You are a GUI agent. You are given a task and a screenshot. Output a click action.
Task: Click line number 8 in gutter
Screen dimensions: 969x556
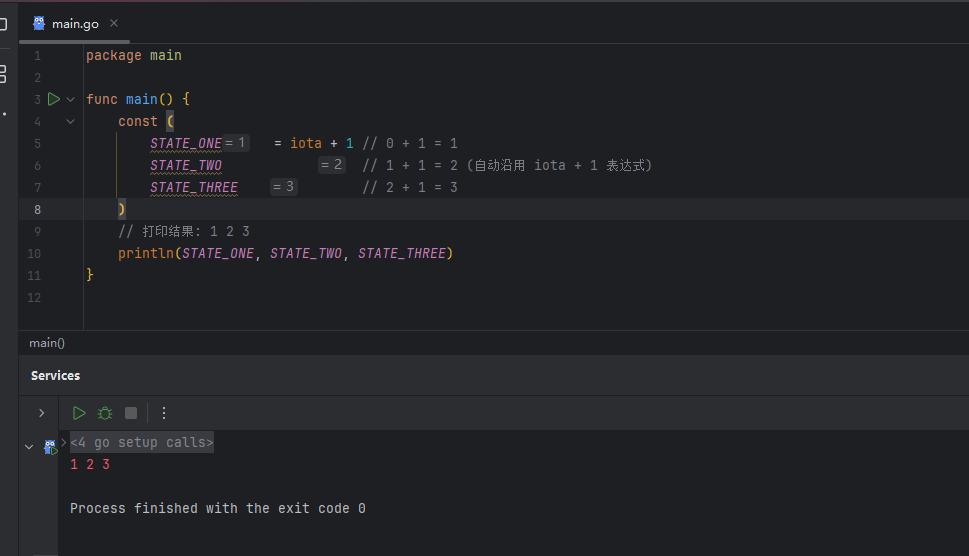point(37,209)
